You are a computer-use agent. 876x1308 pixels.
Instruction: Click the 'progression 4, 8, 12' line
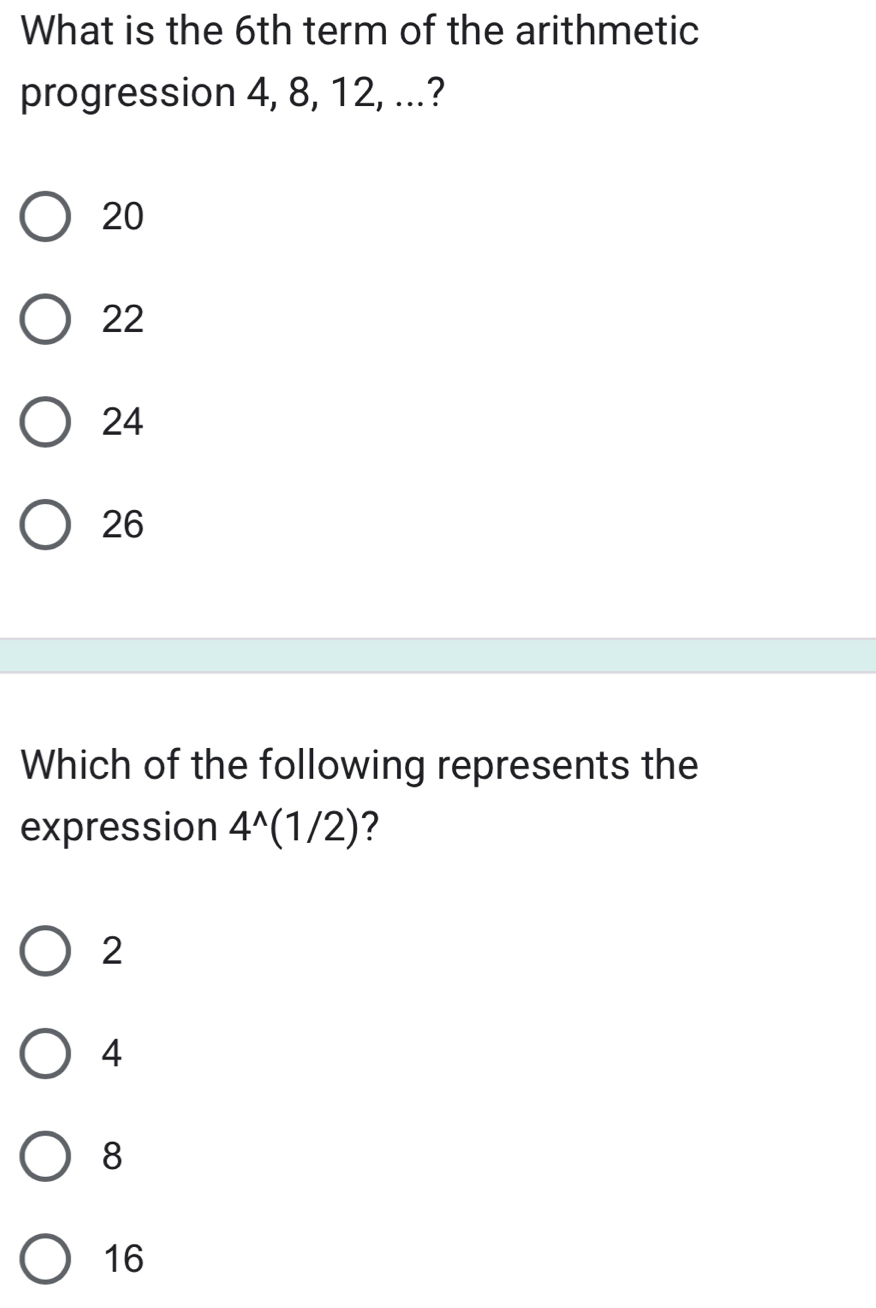click(233, 95)
